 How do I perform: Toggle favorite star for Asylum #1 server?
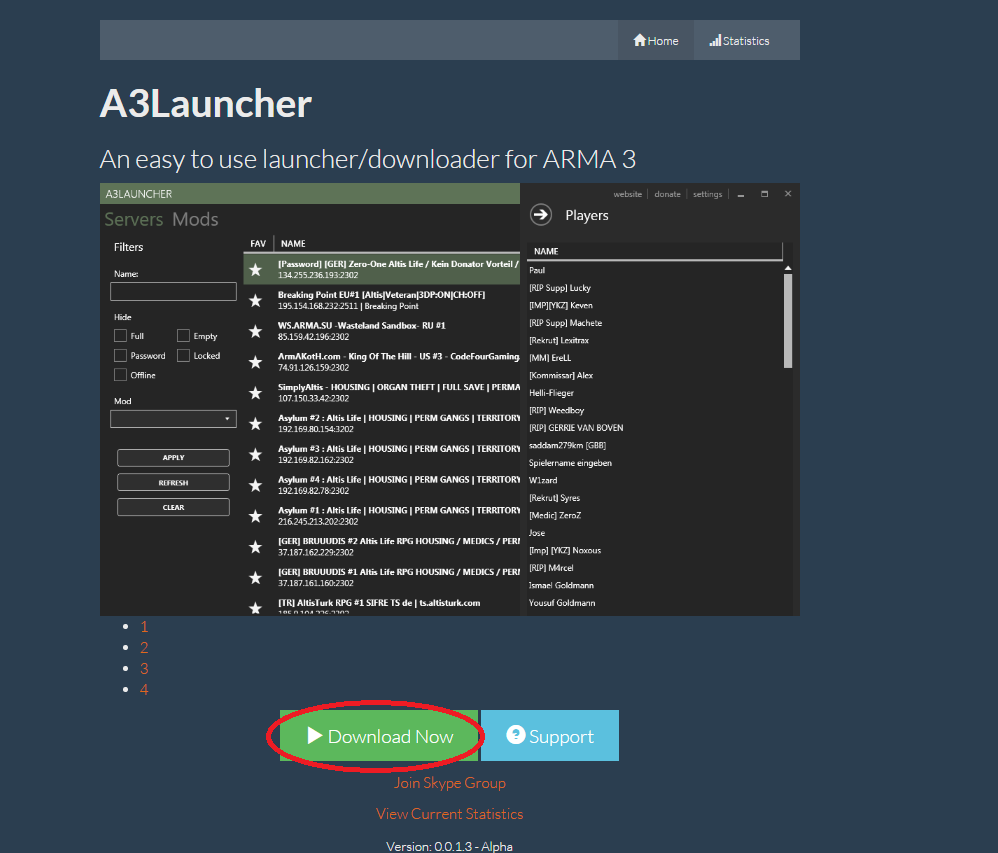[256, 516]
